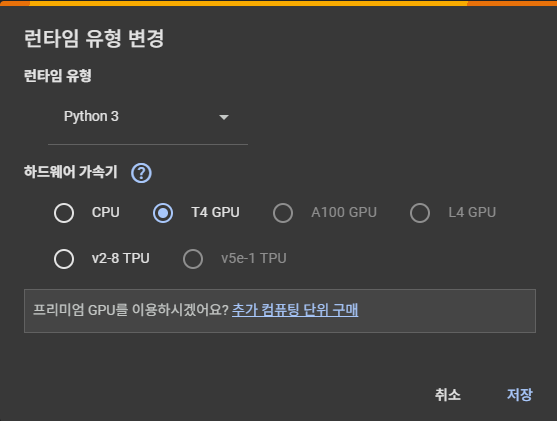
Task: Click the 런타임 유형 section label
Action: pyautogui.click(x=58, y=76)
